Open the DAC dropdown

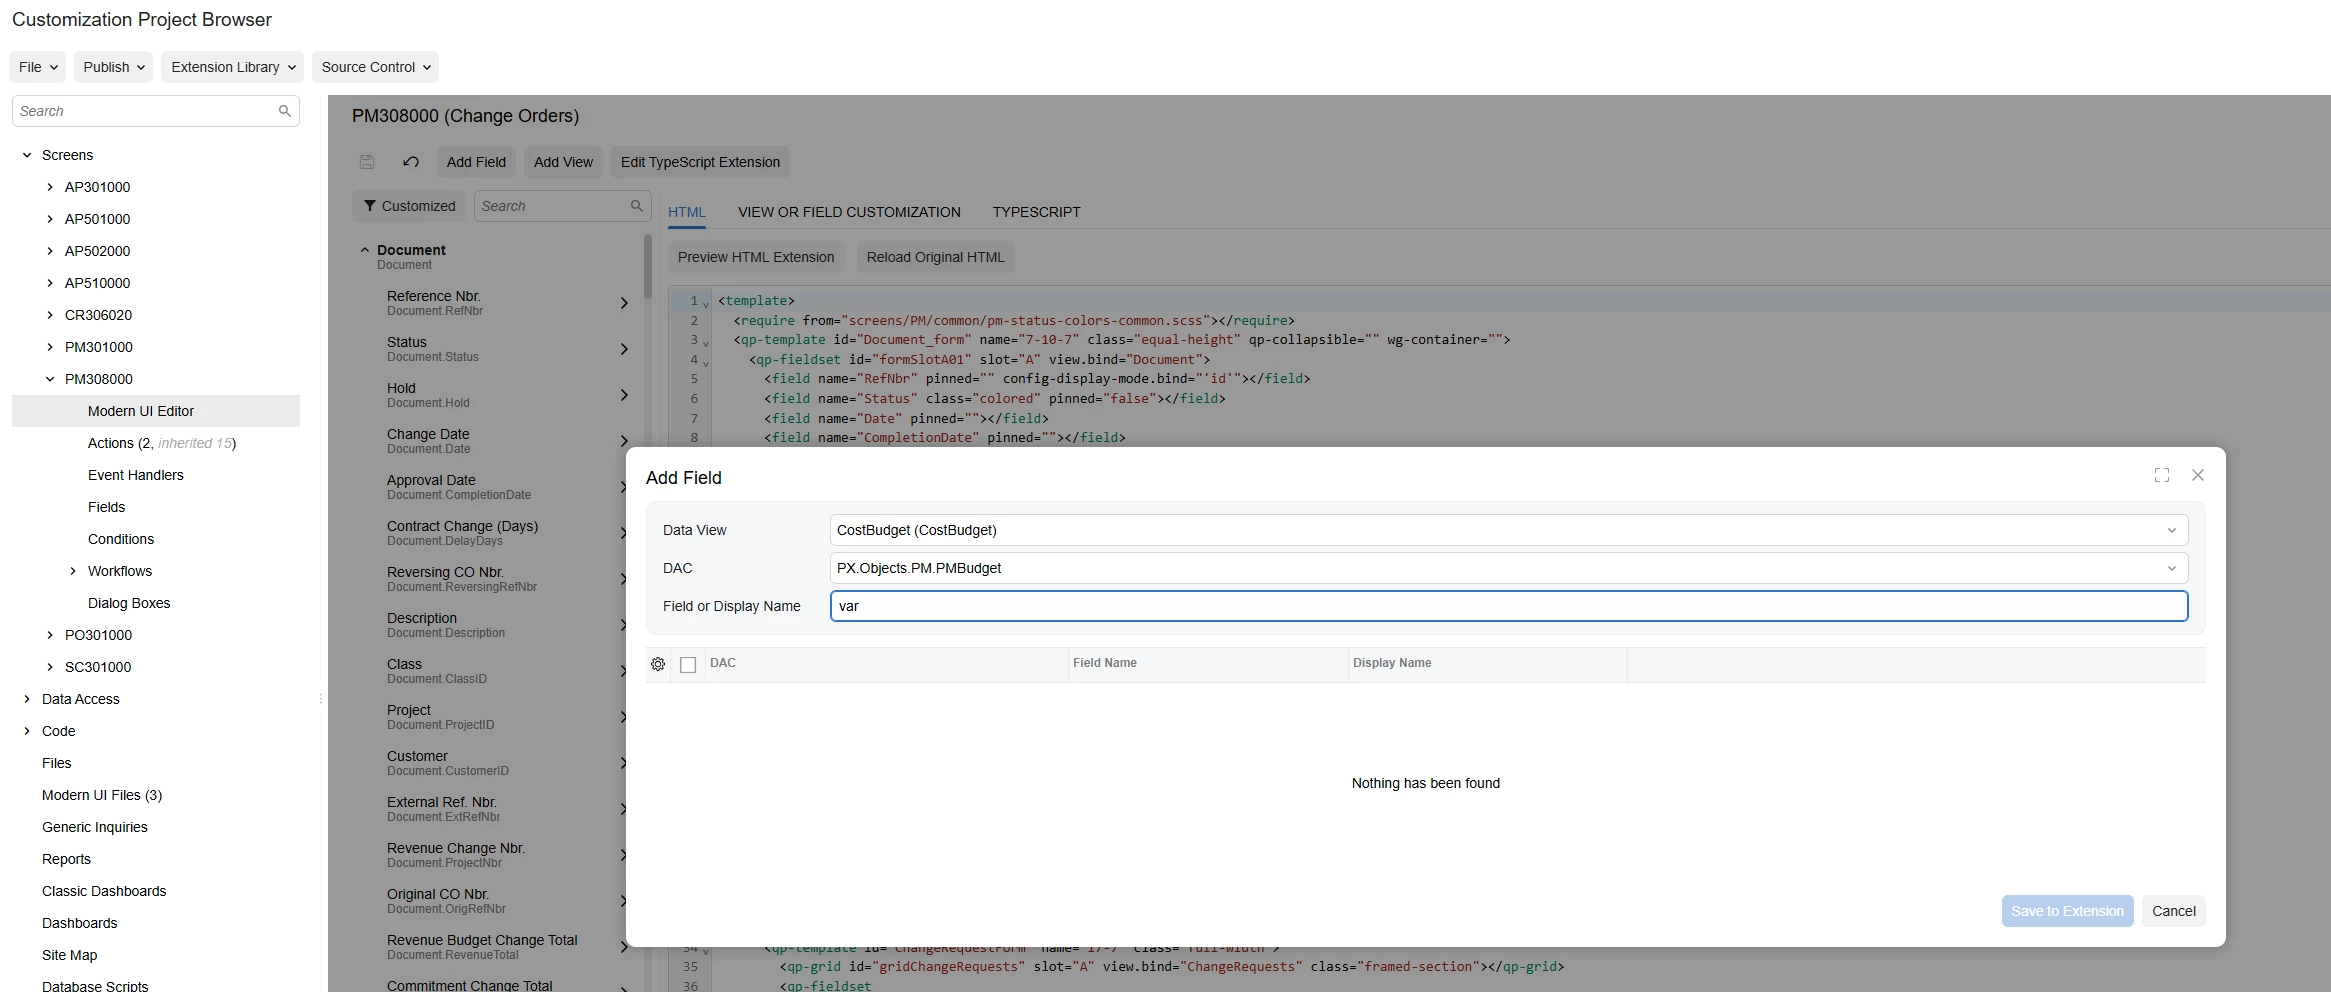[x=1509, y=568]
